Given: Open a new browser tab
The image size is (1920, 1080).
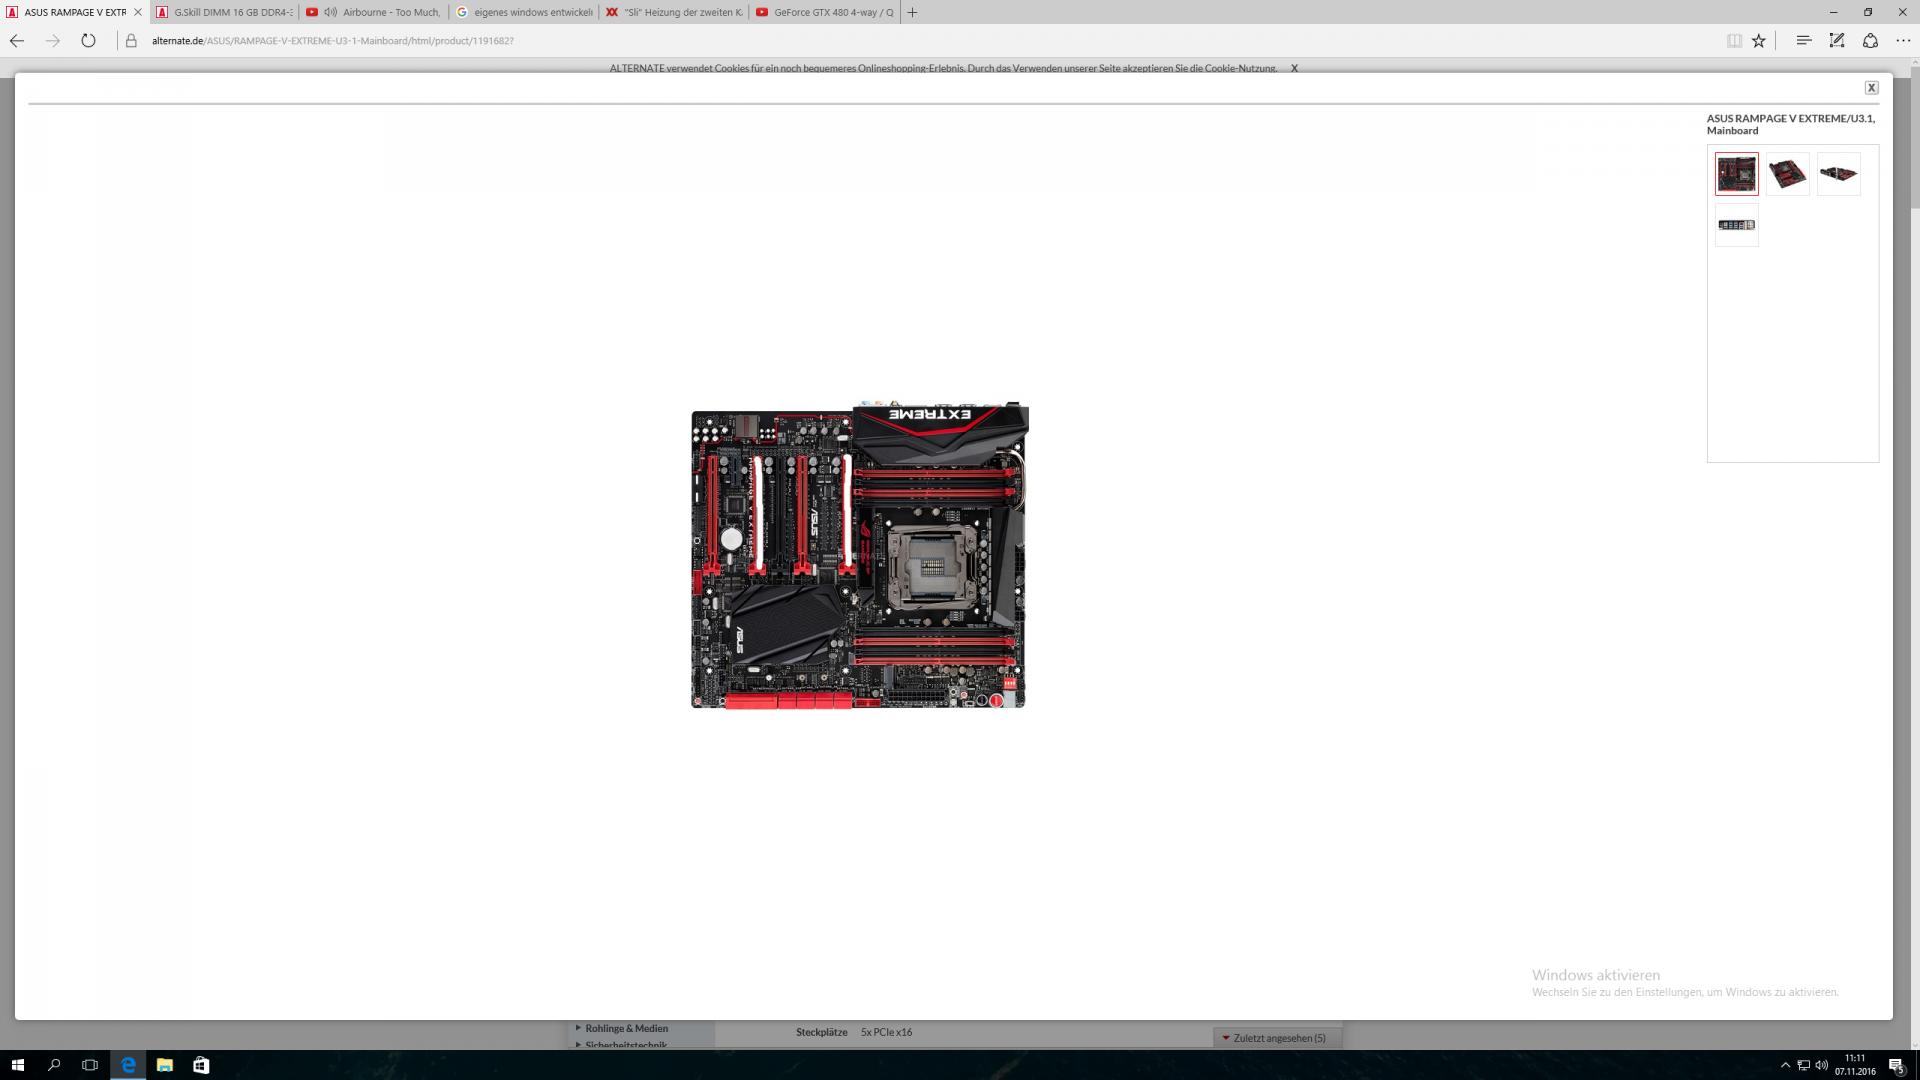Looking at the screenshot, I should click(x=912, y=12).
